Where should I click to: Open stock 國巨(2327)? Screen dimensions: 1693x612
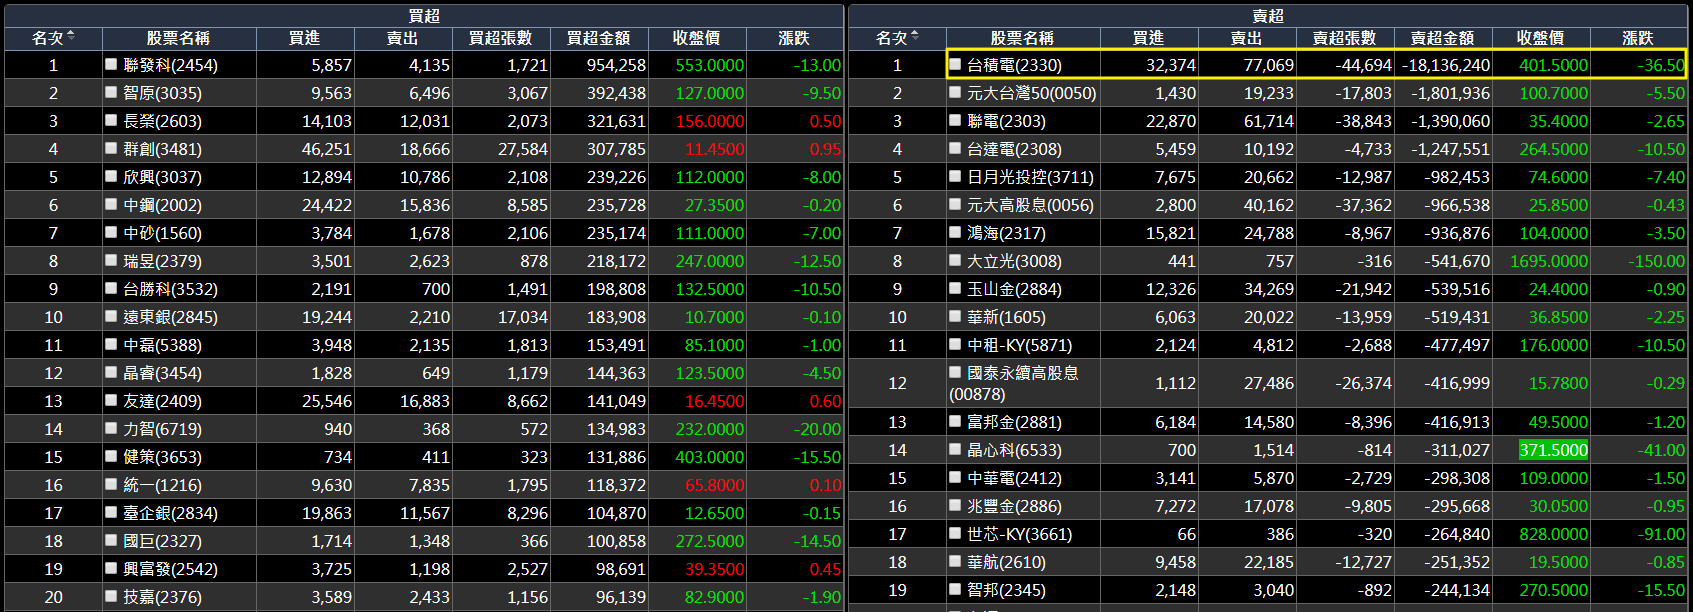click(x=162, y=541)
